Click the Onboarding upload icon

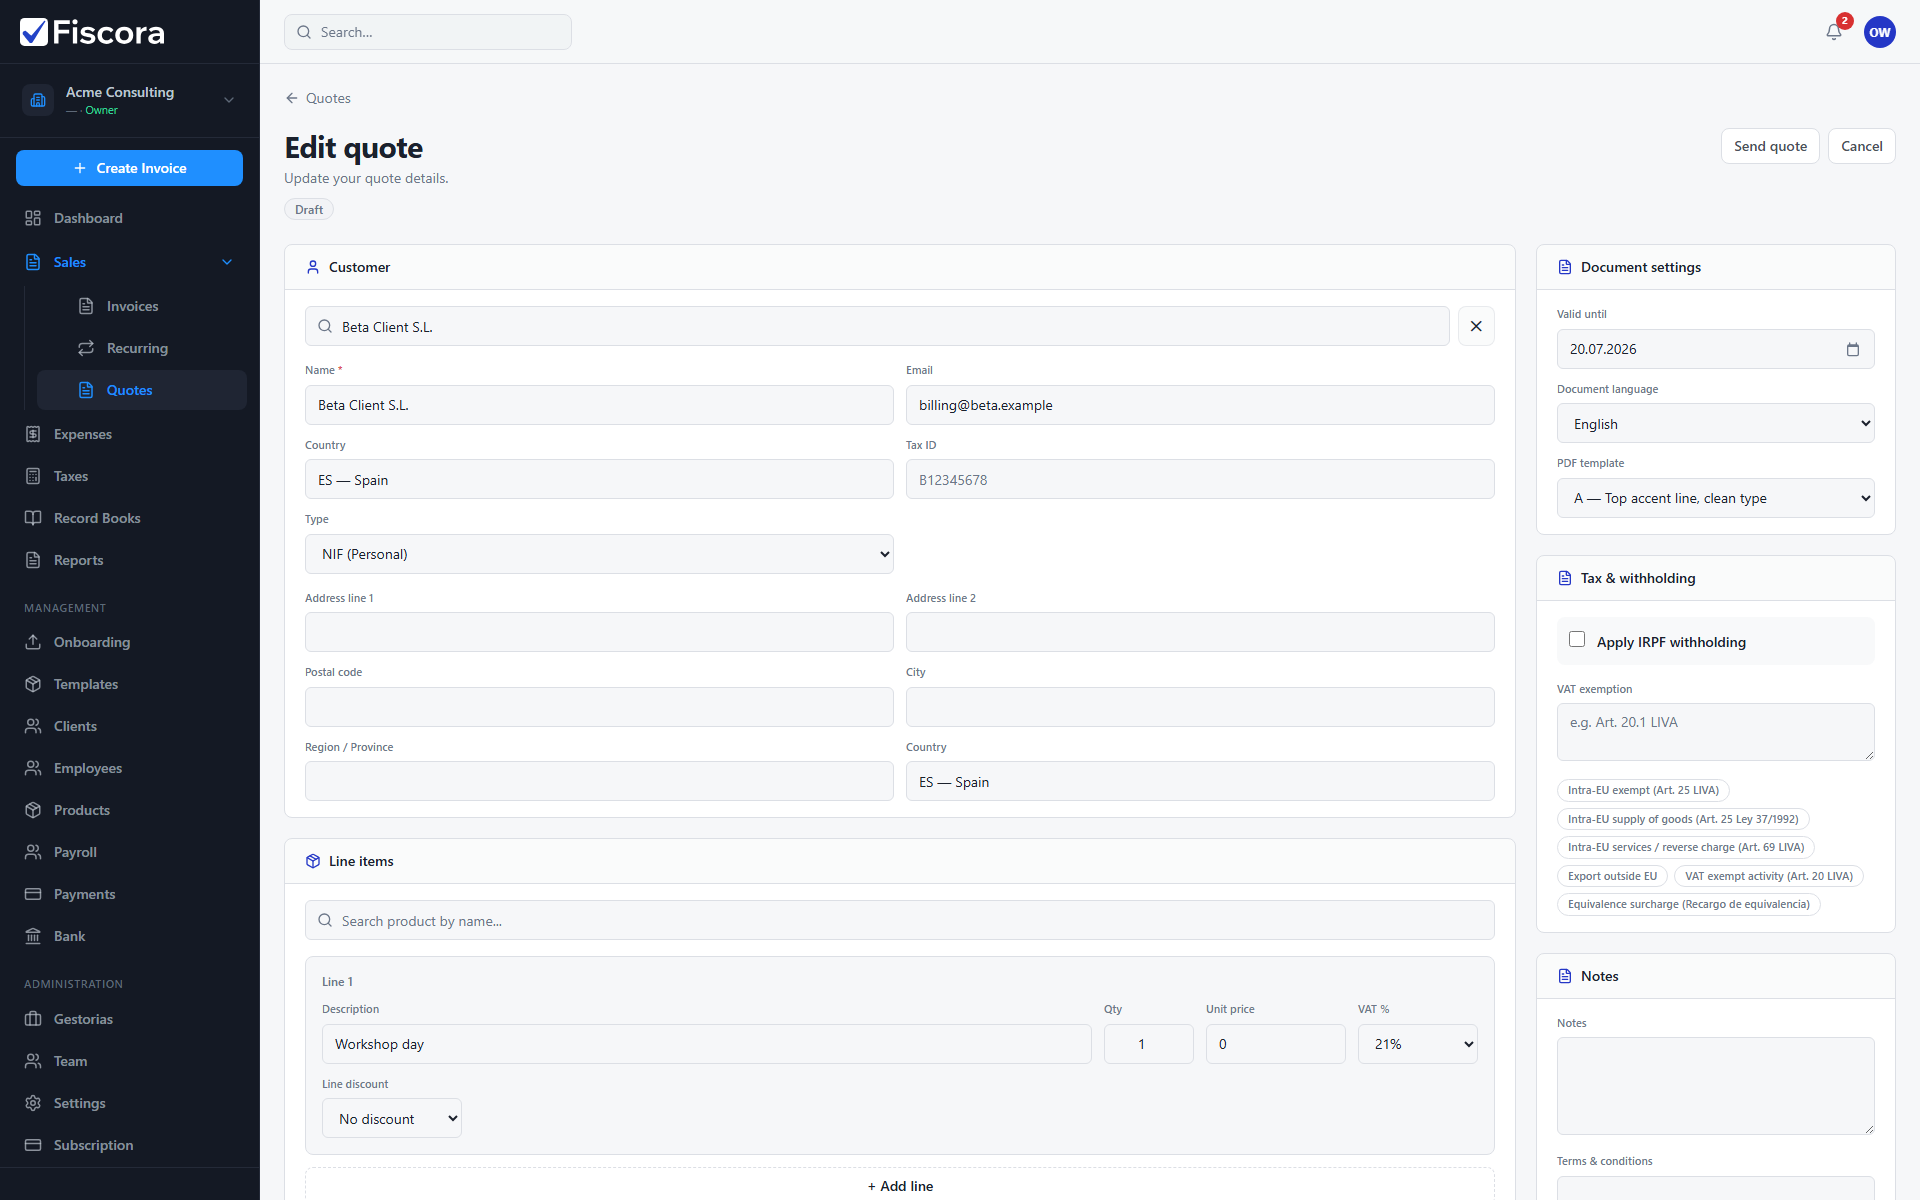33,642
